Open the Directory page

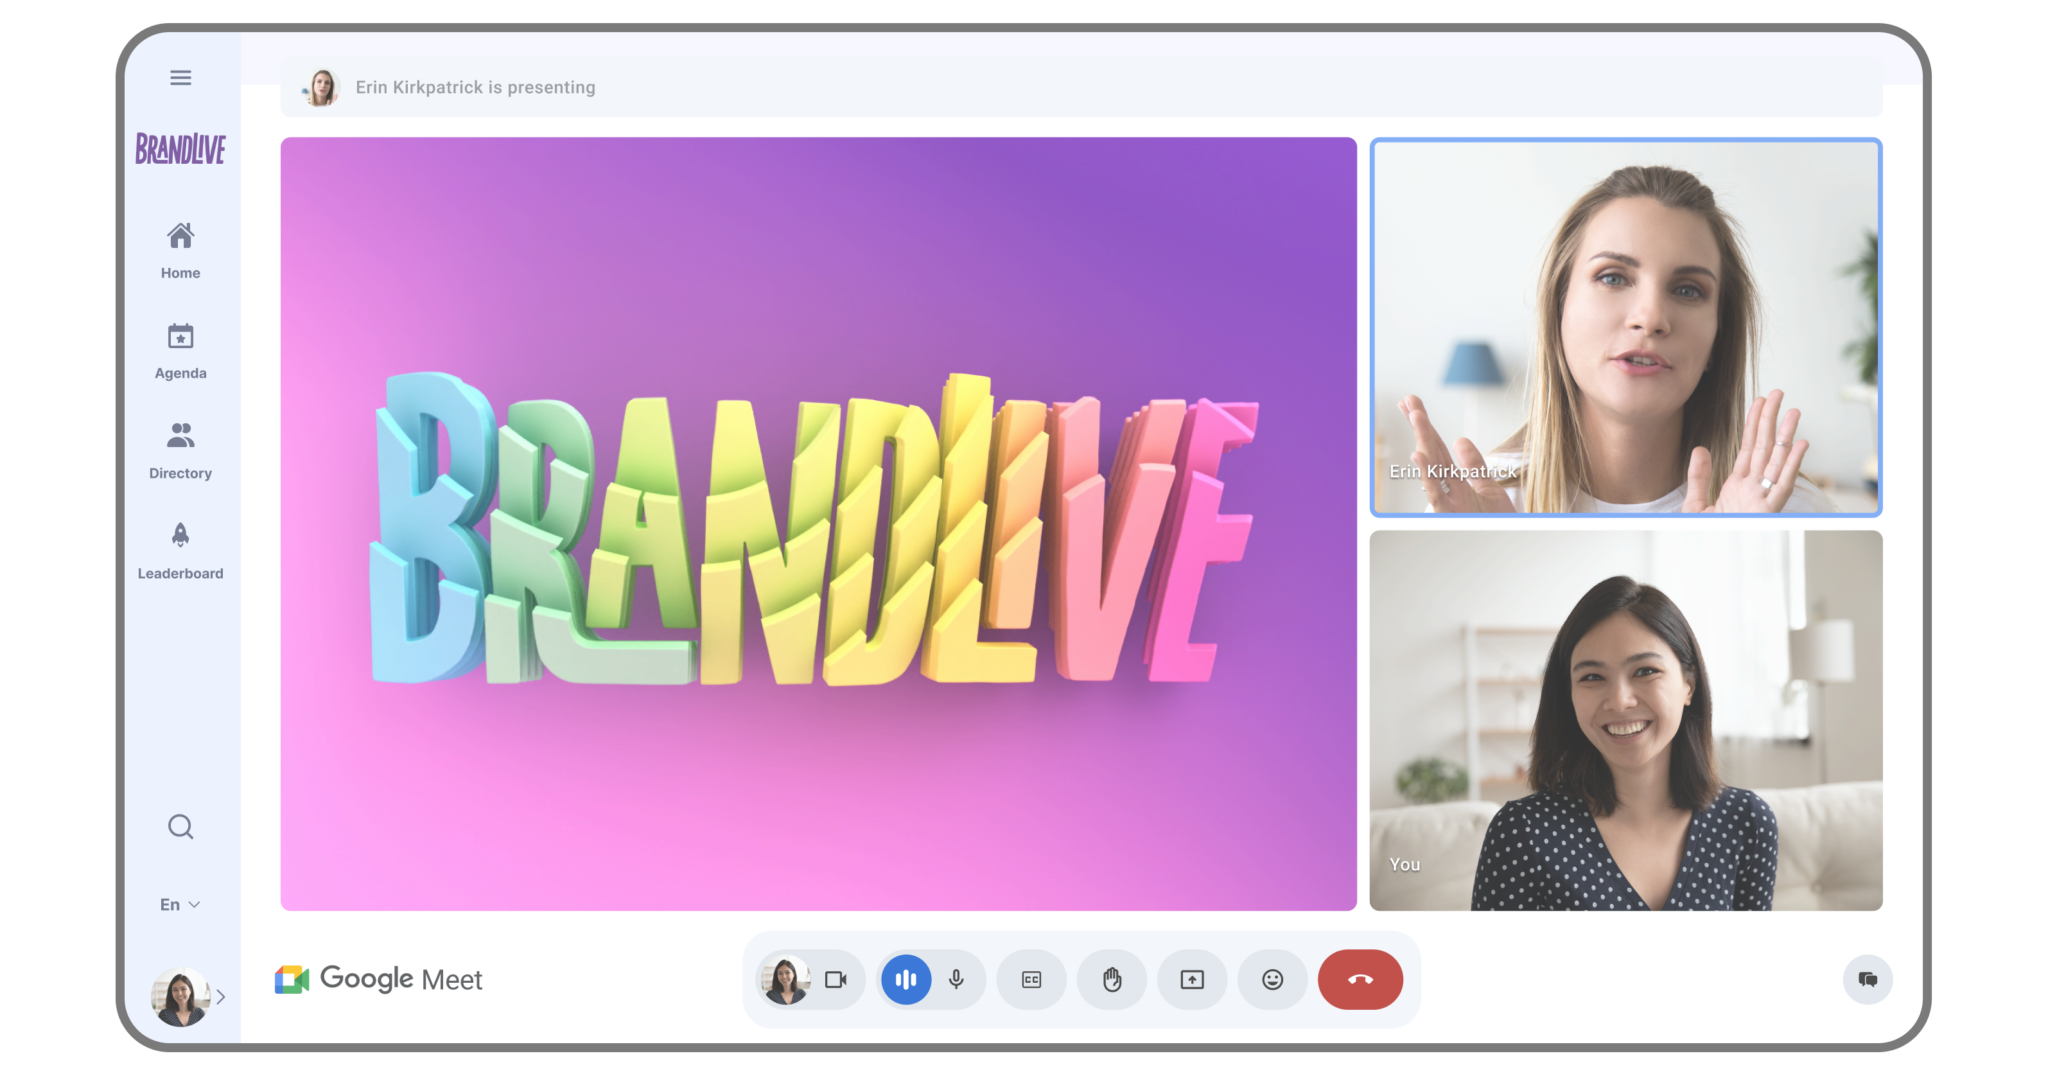point(180,448)
